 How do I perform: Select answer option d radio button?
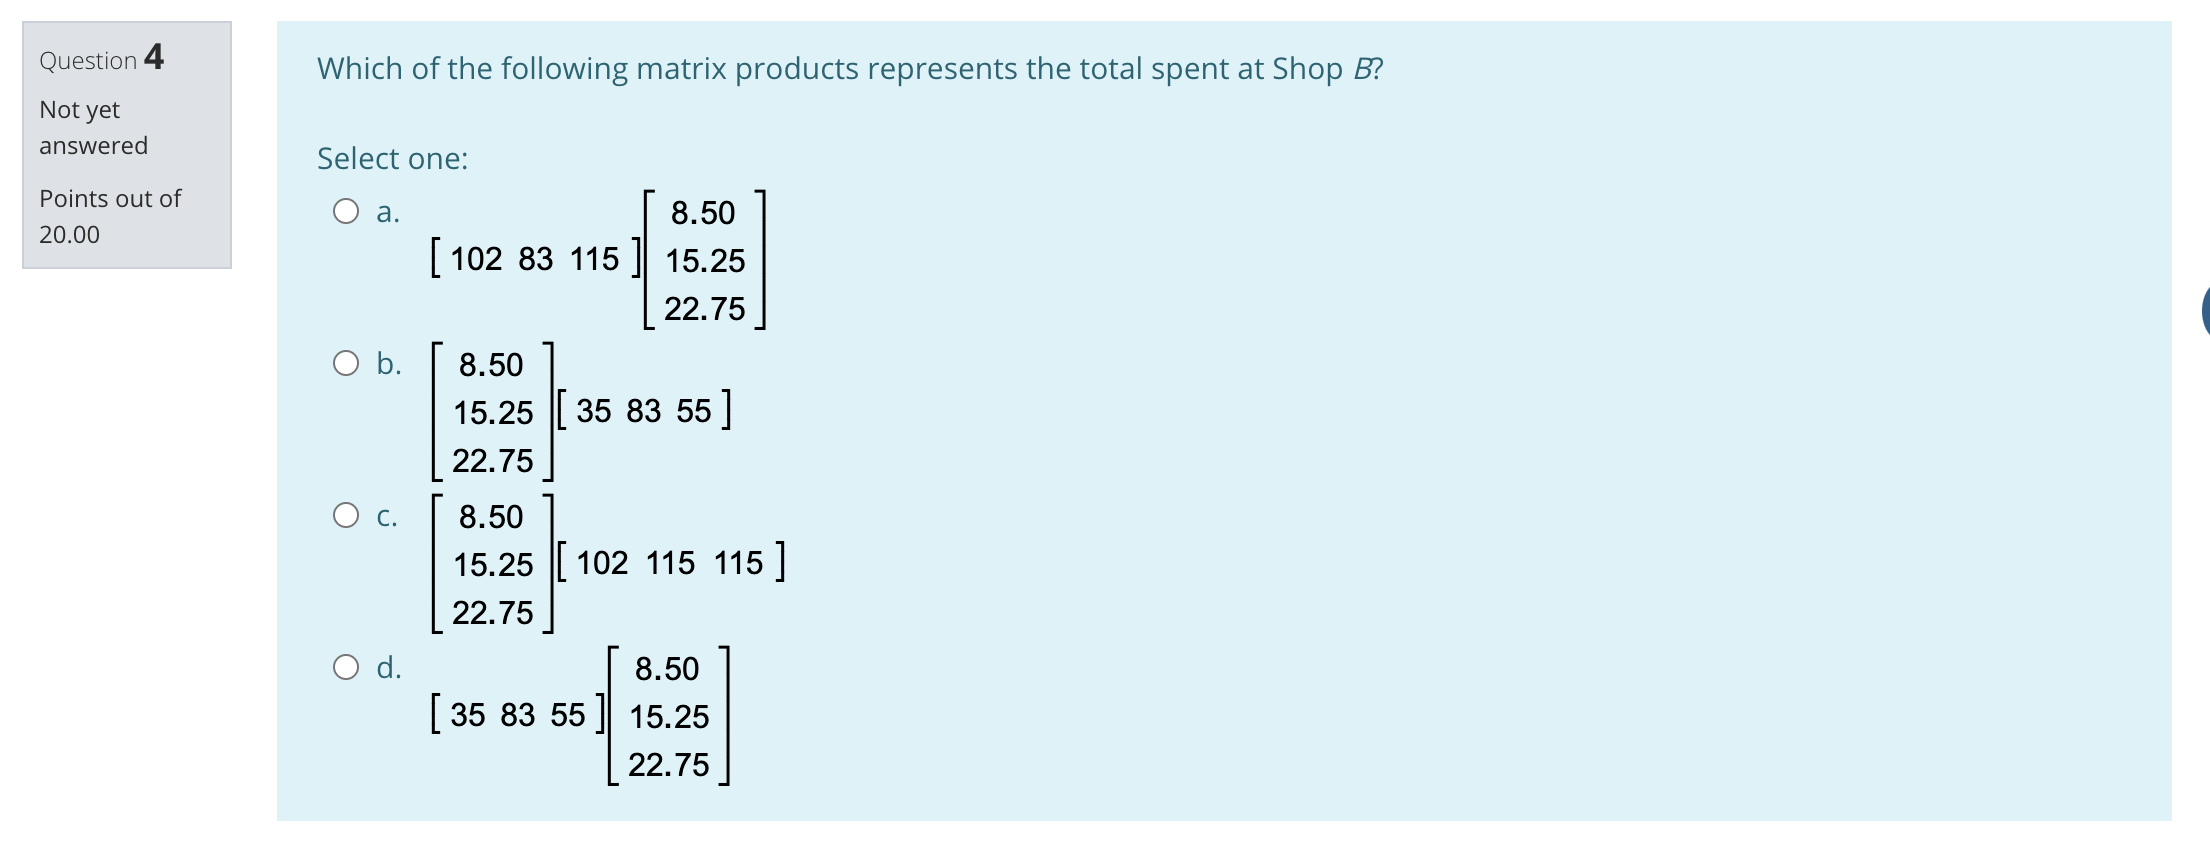pyautogui.click(x=346, y=666)
